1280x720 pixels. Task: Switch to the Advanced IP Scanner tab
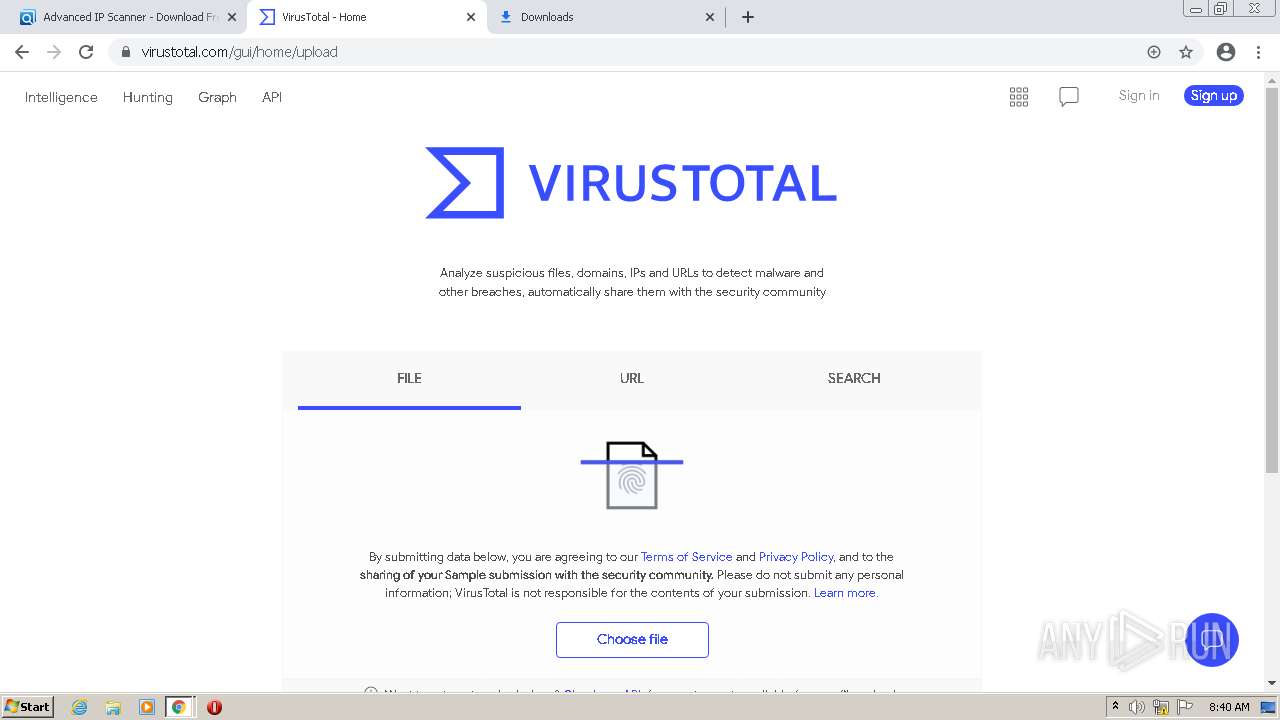pos(125,17)
